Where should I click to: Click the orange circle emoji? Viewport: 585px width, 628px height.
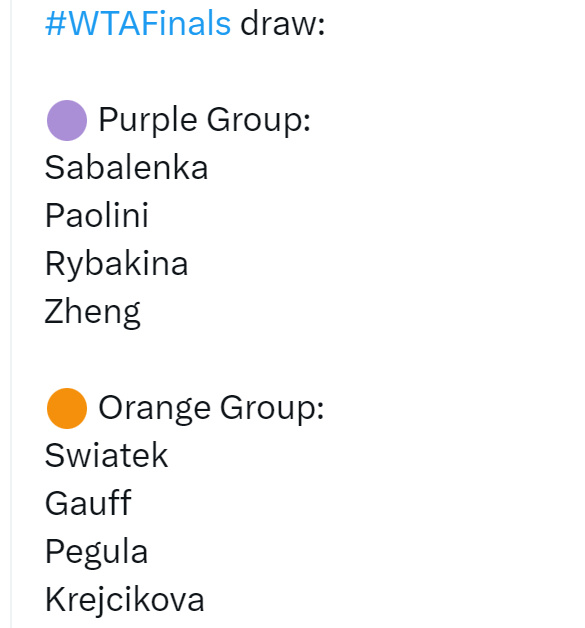click(x=67, y=408)
